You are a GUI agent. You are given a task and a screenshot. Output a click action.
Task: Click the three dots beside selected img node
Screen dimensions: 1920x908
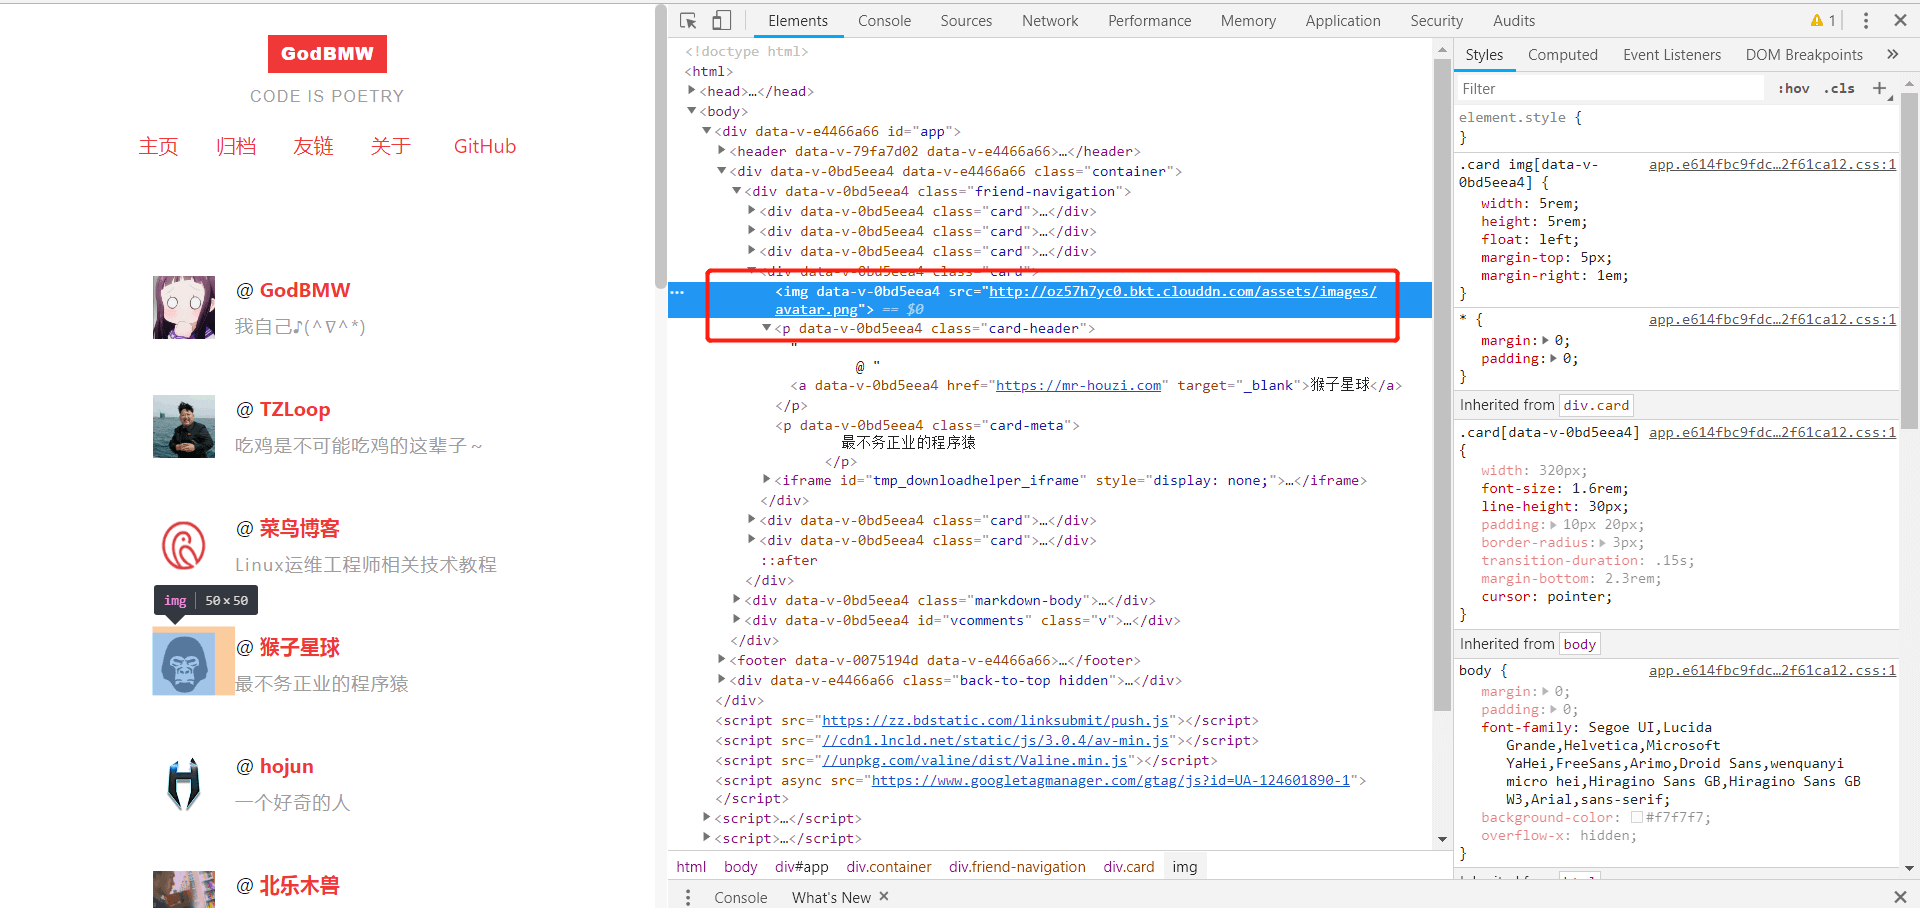click(677, 292)
